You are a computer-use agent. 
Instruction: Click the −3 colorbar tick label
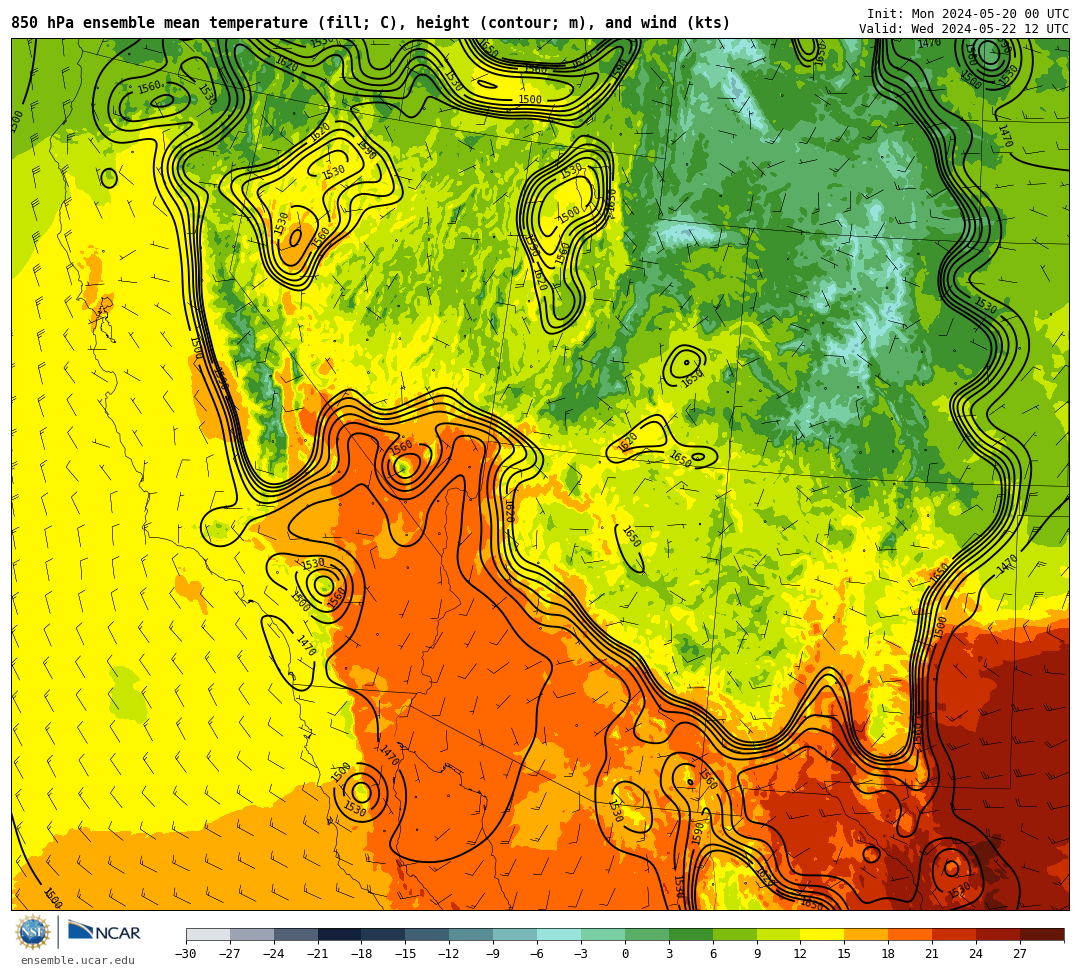tap(581, 954)
